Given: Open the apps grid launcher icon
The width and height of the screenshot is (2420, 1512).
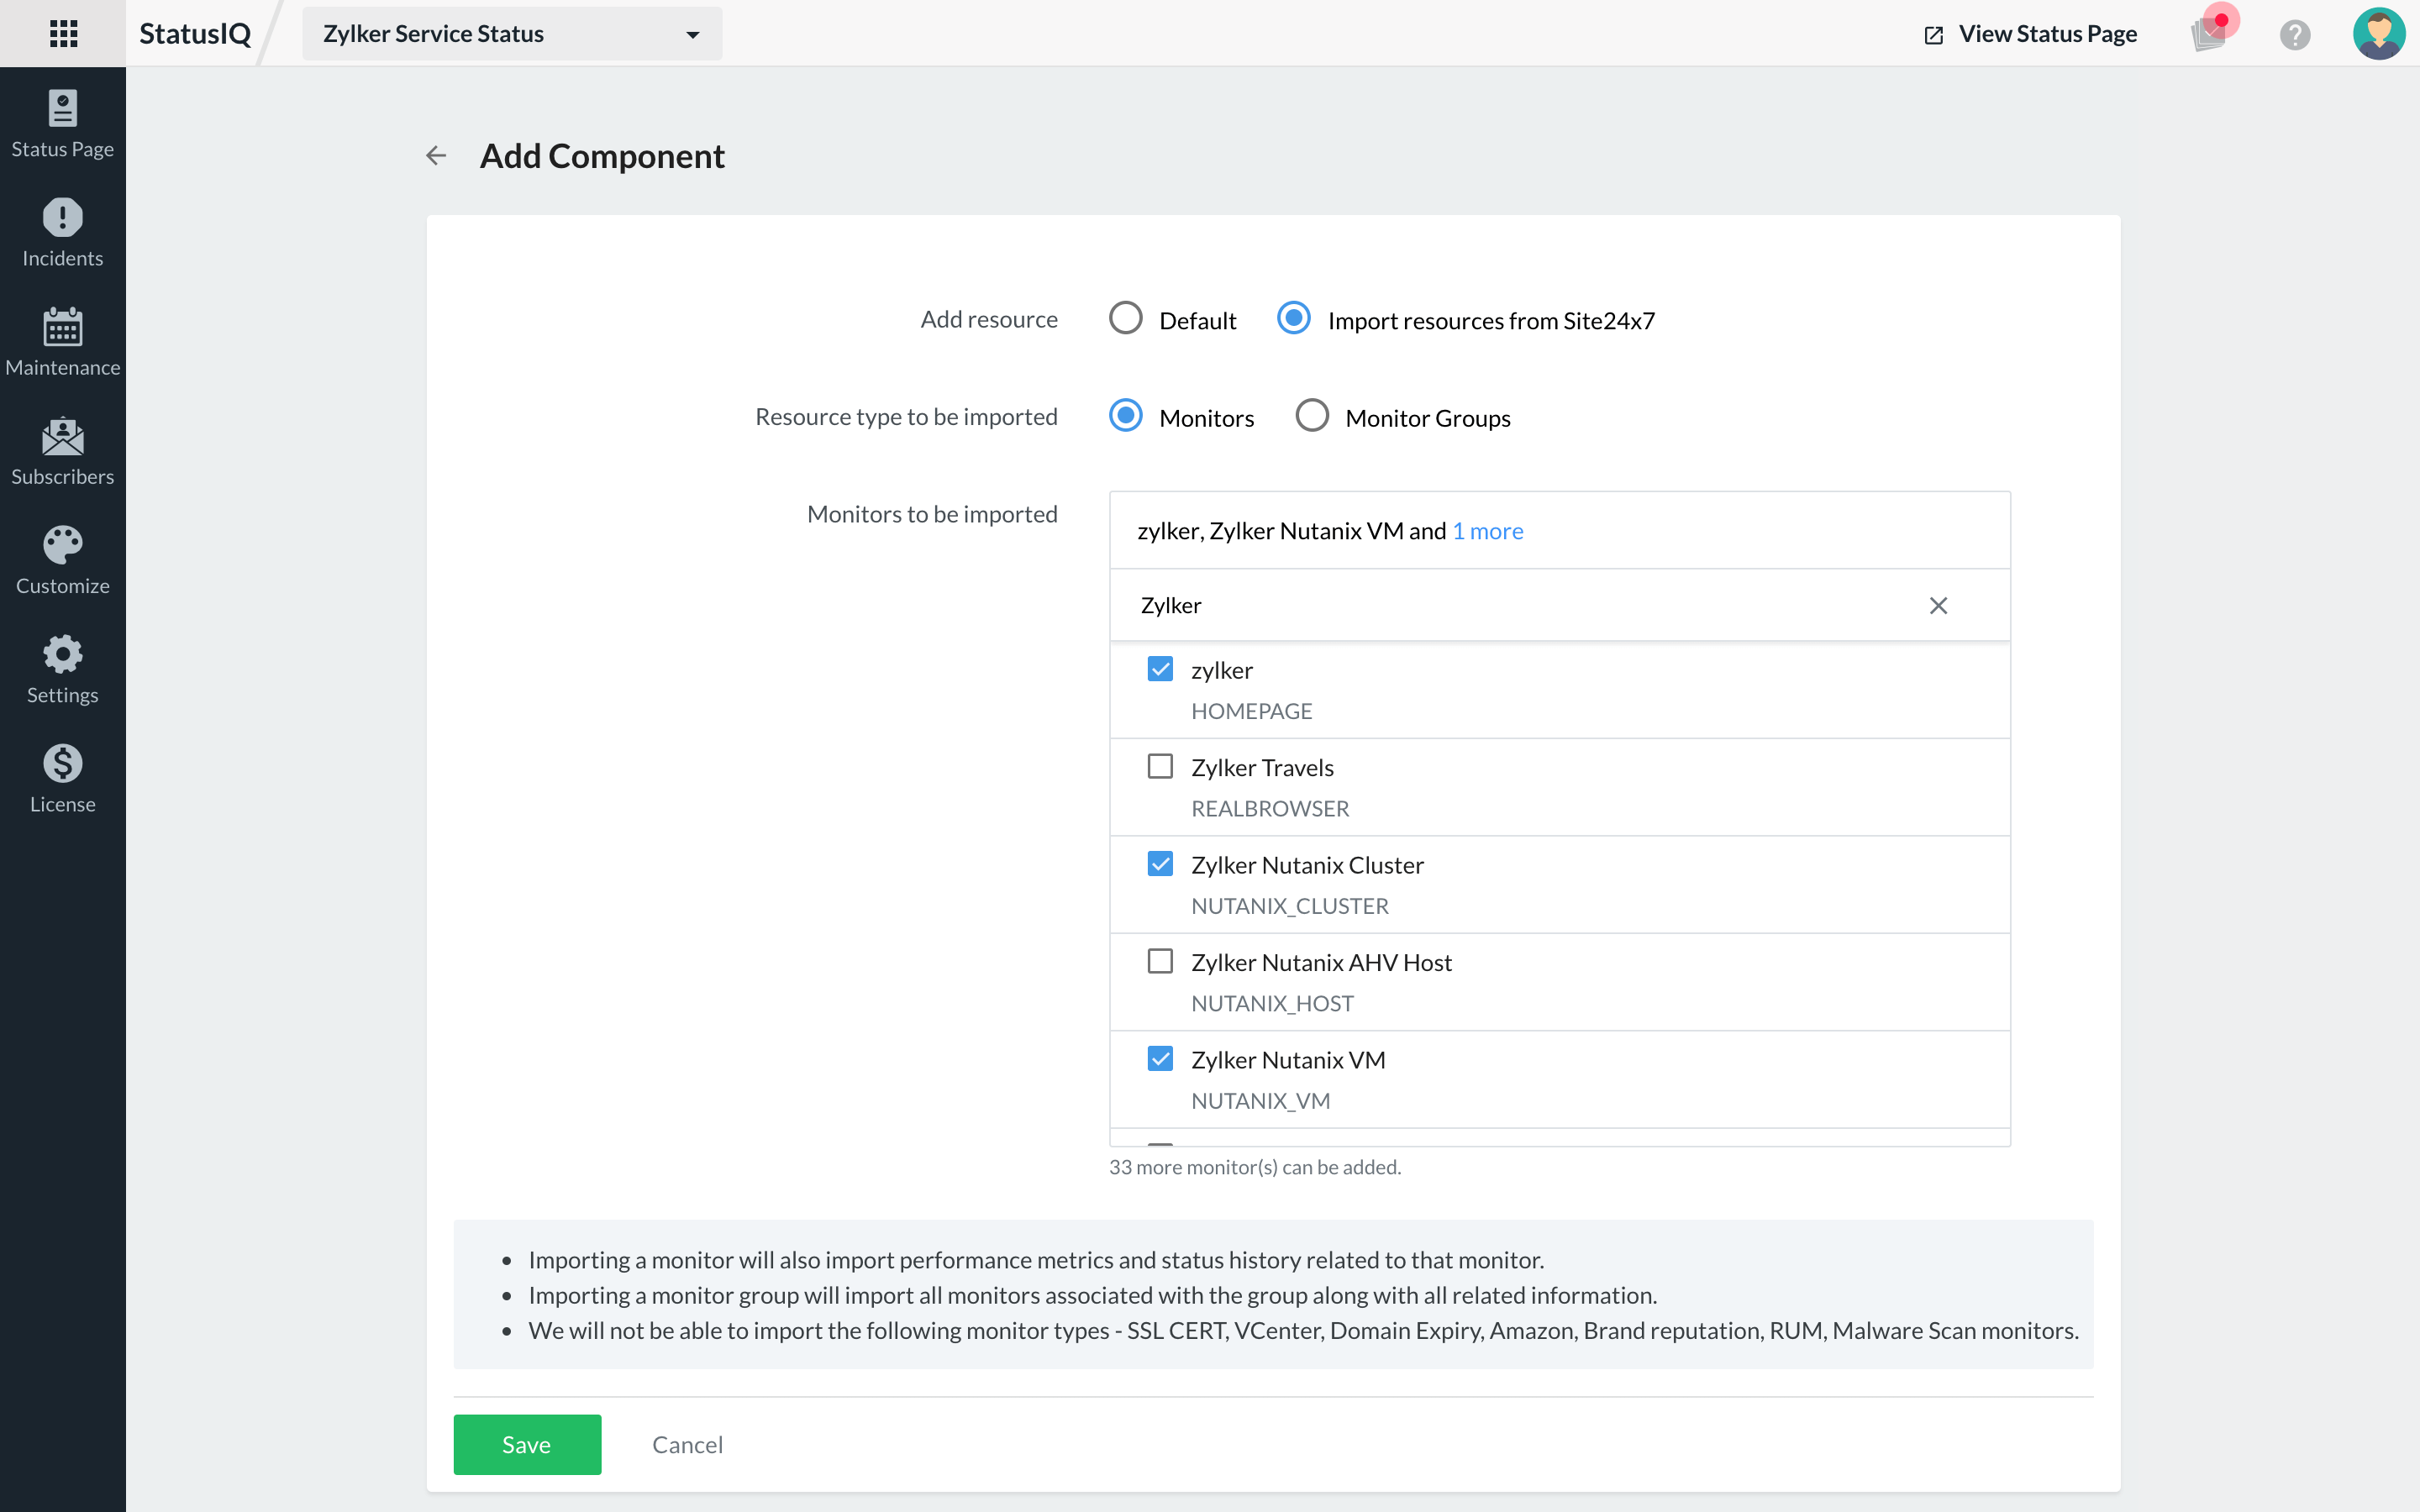Looking at the screenshot, I should pos(63,33).
